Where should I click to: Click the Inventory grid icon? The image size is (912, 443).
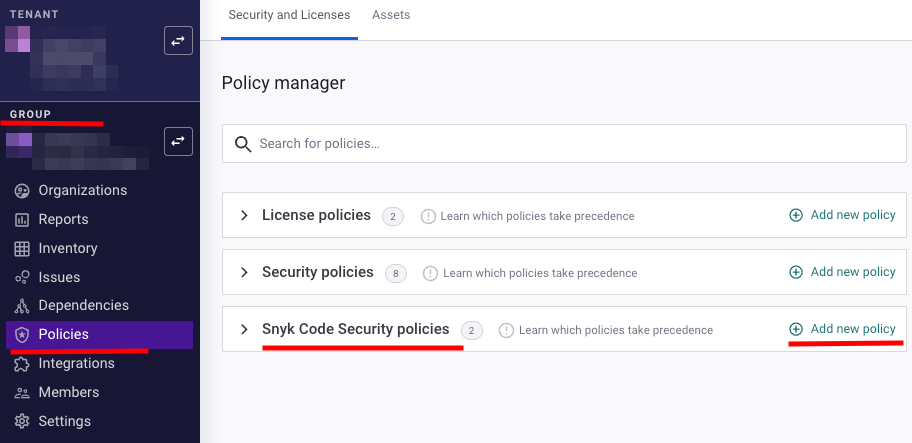[22, 248]
